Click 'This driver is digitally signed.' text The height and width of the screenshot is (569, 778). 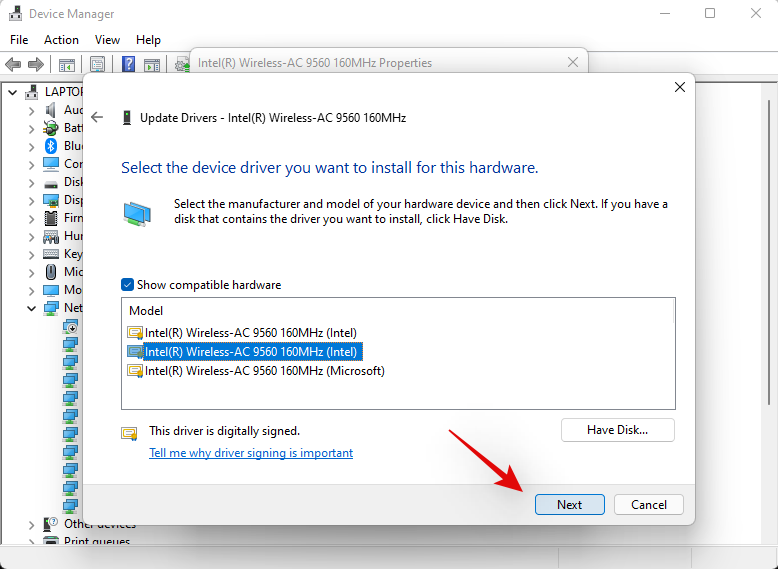tap(224, 431)
